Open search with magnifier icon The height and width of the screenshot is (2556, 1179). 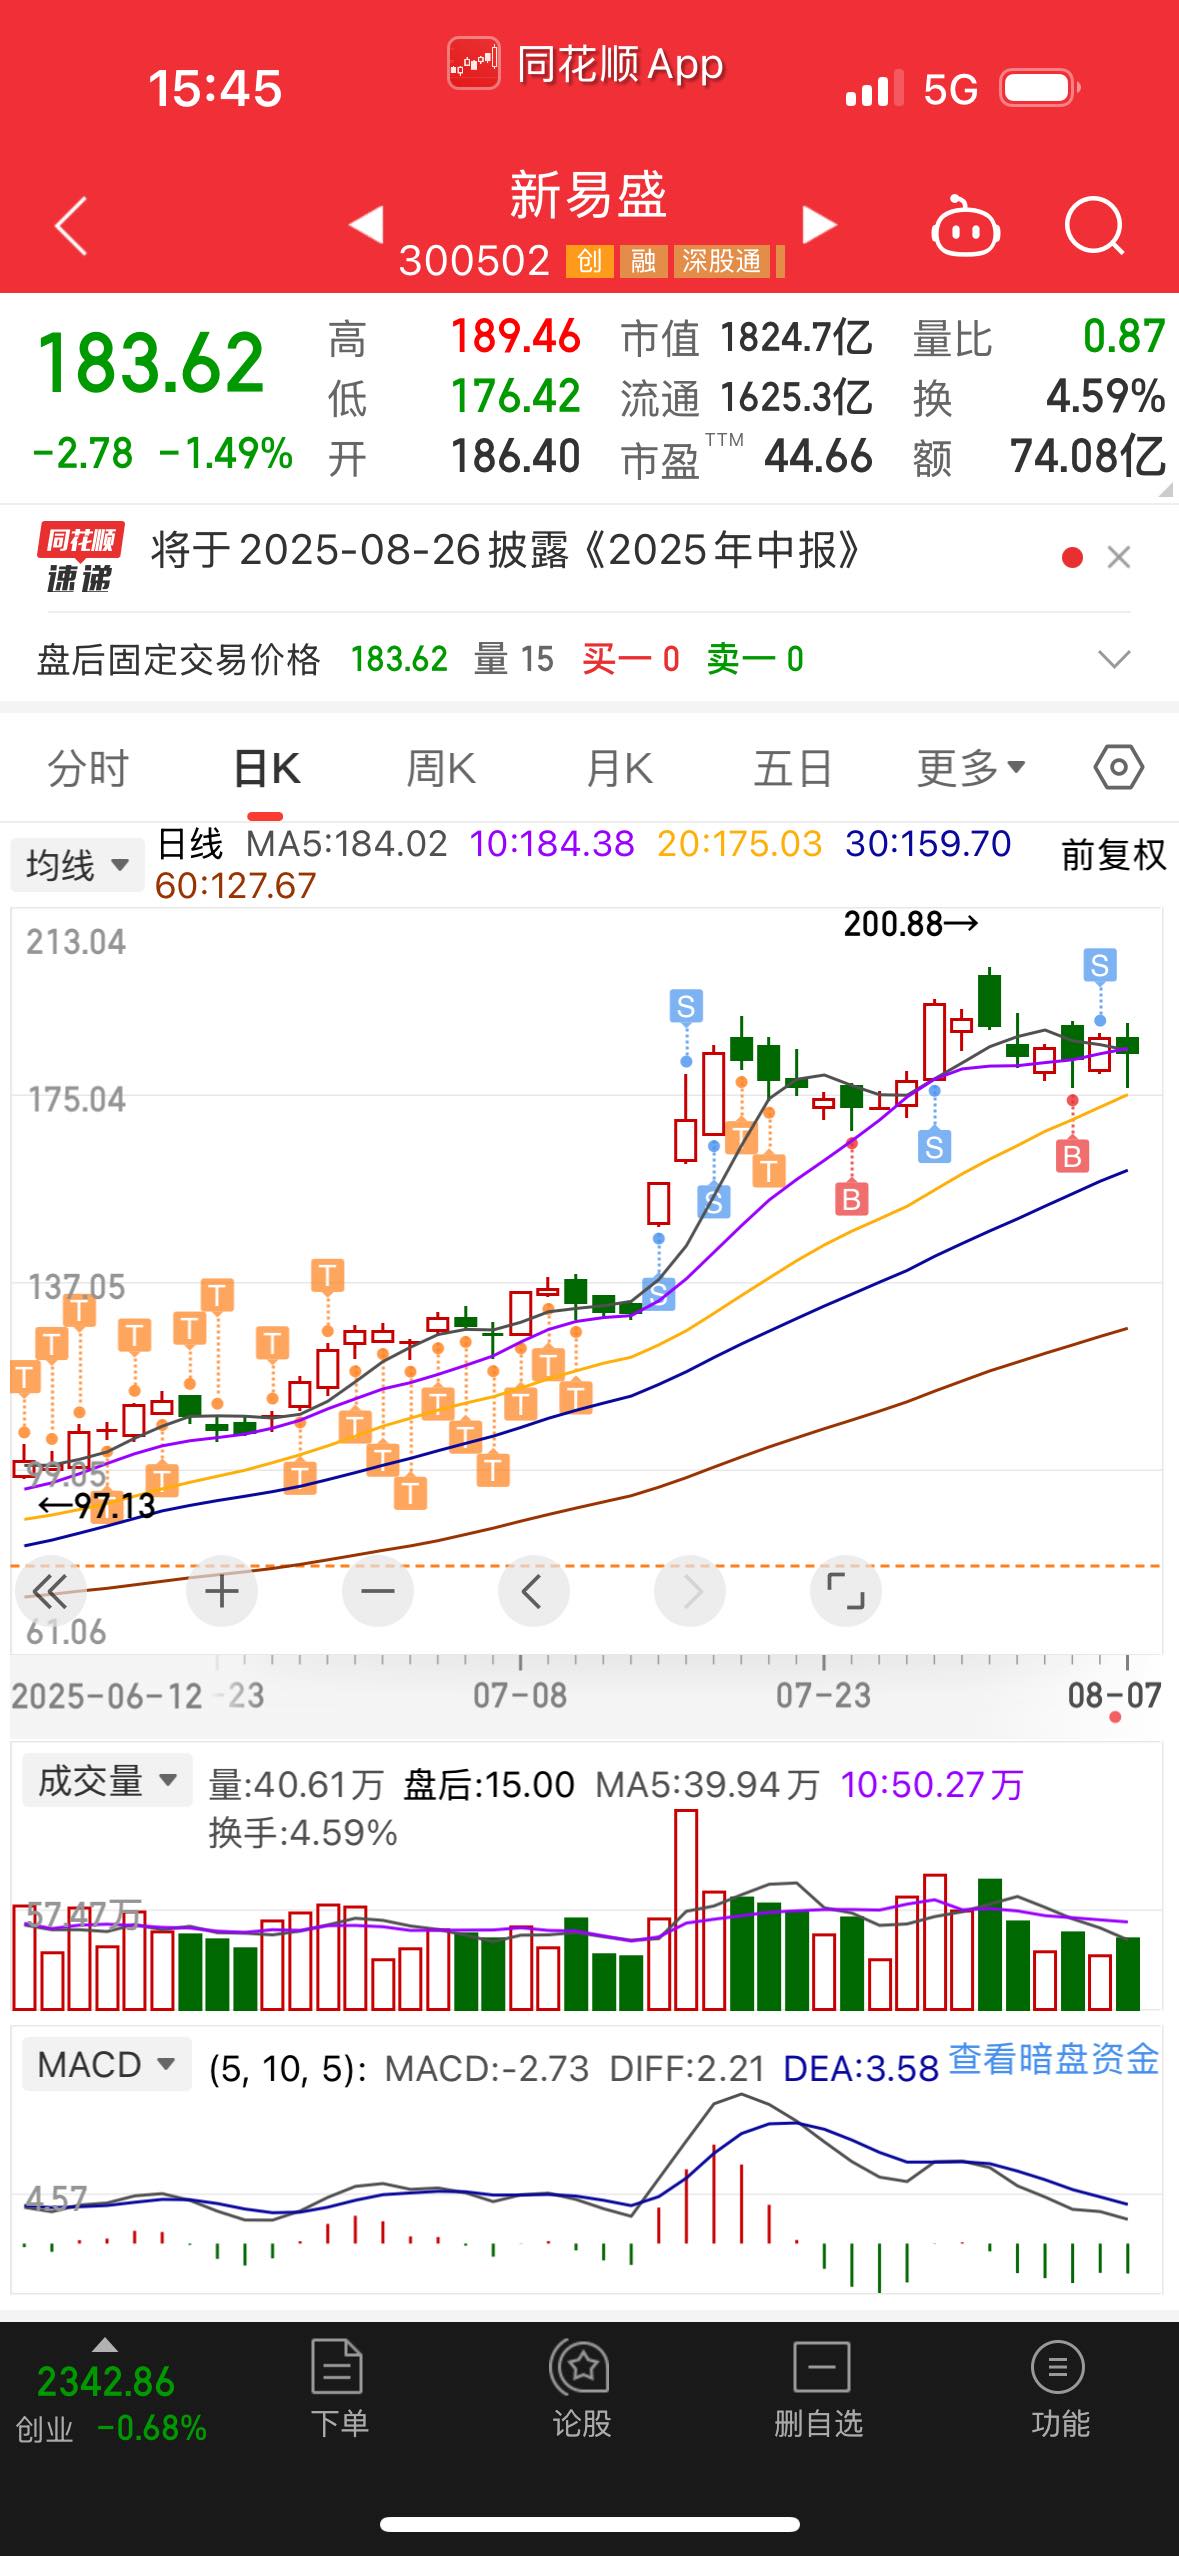pyautogui.click(x=1095, y=226)
